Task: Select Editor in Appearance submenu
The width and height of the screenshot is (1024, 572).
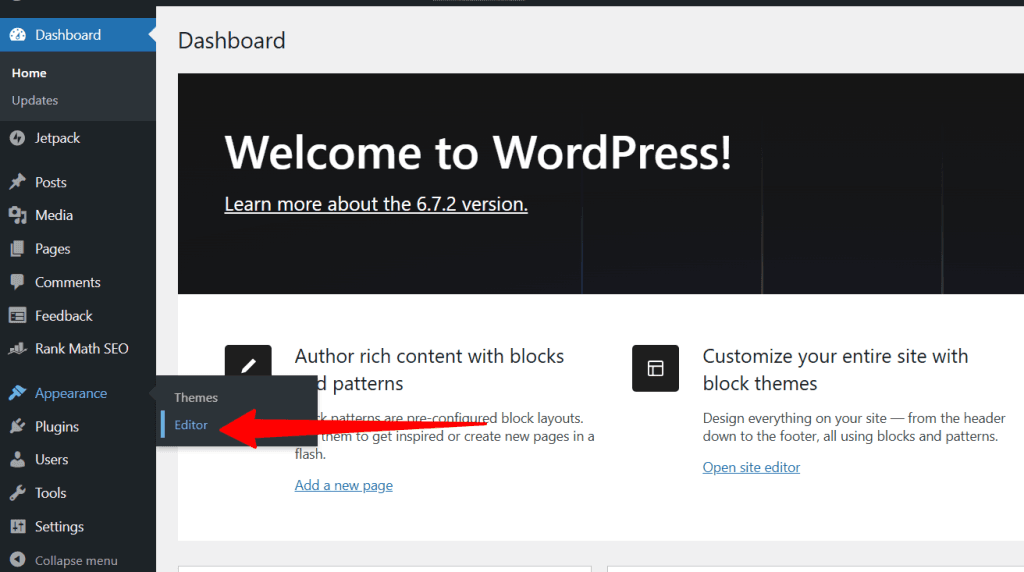Action: tap(191, 425)
